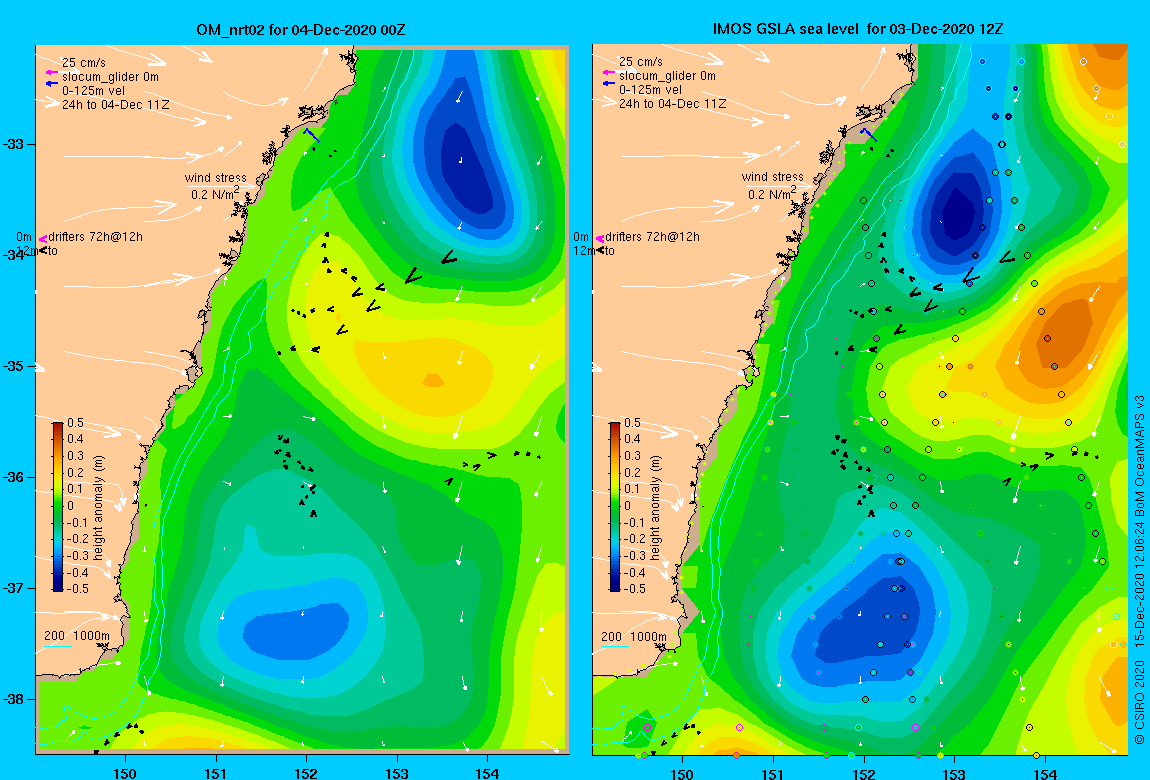Click the magenta slocum_glider arrow in left legend

pyautogui.click(x=51, y=73)
